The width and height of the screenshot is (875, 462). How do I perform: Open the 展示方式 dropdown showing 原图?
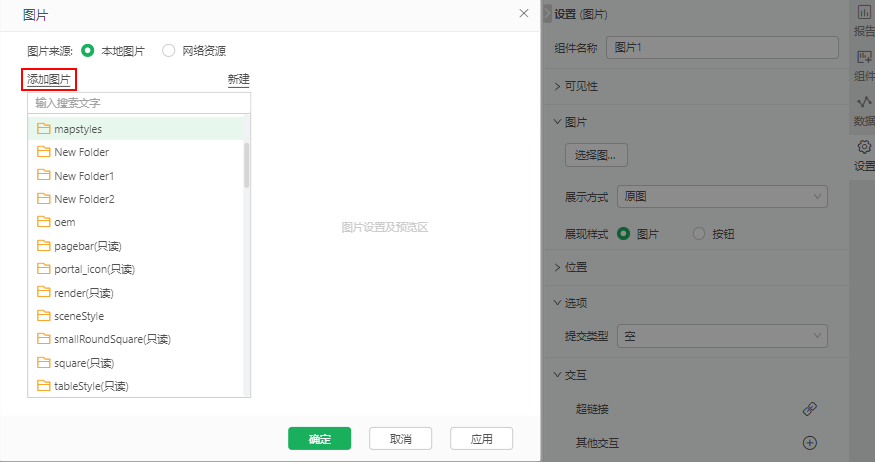721,196
